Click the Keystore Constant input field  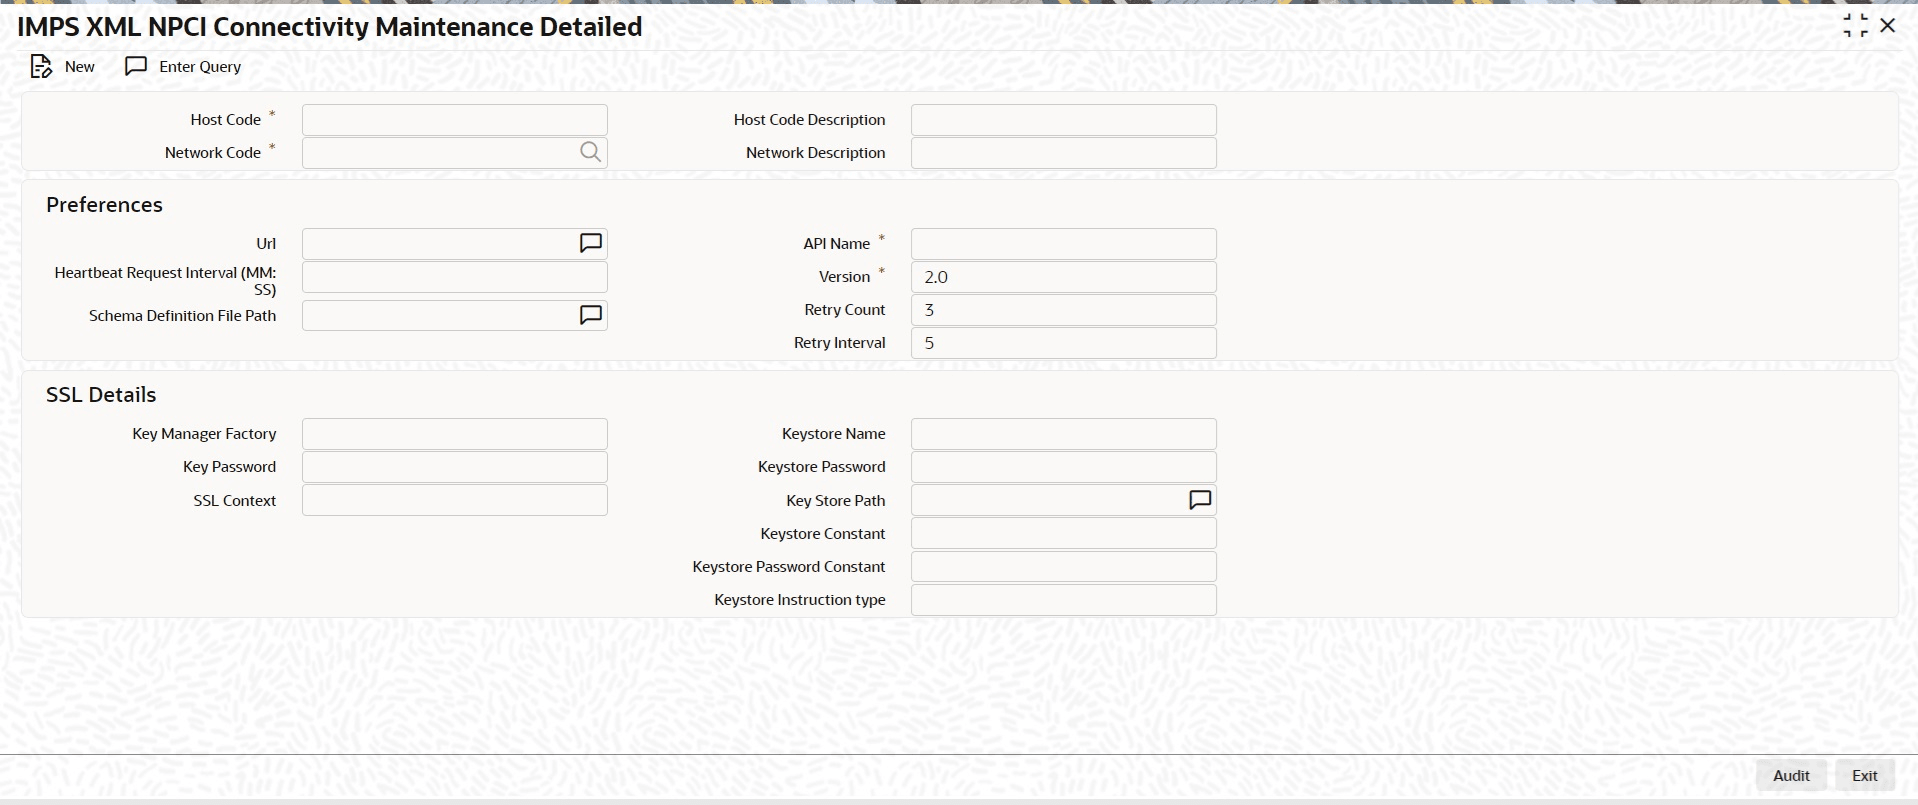click(1064, 533)
